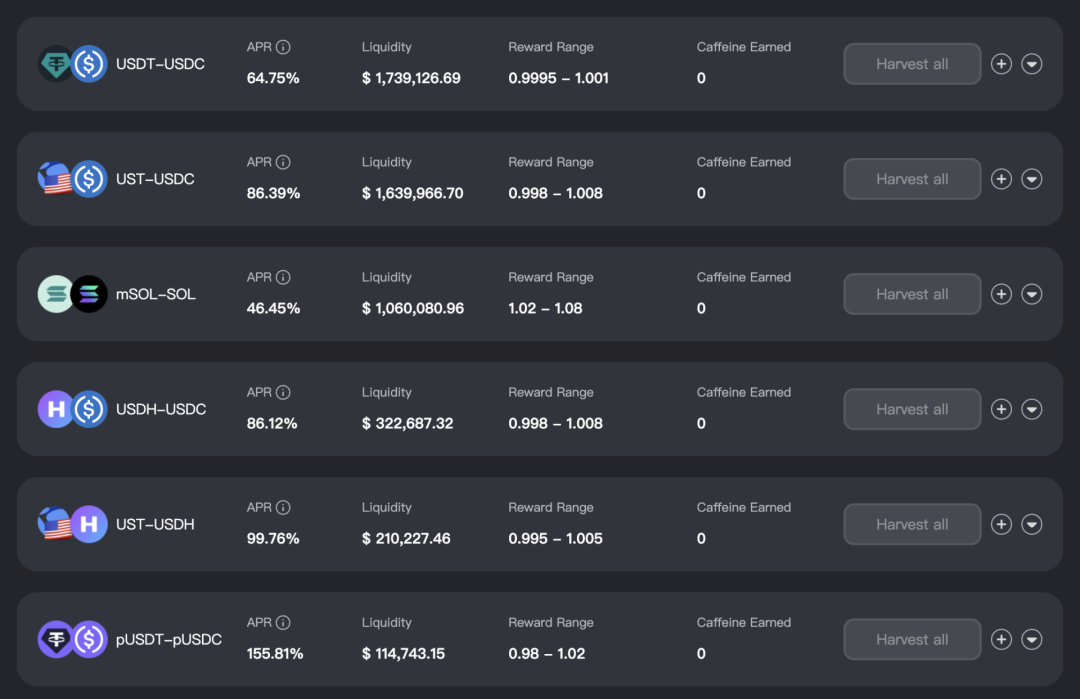Expand the USDT-USDC pool details
This screenshot has height=699, width=1080.
pyautogui.click(x=1032, y=64)
